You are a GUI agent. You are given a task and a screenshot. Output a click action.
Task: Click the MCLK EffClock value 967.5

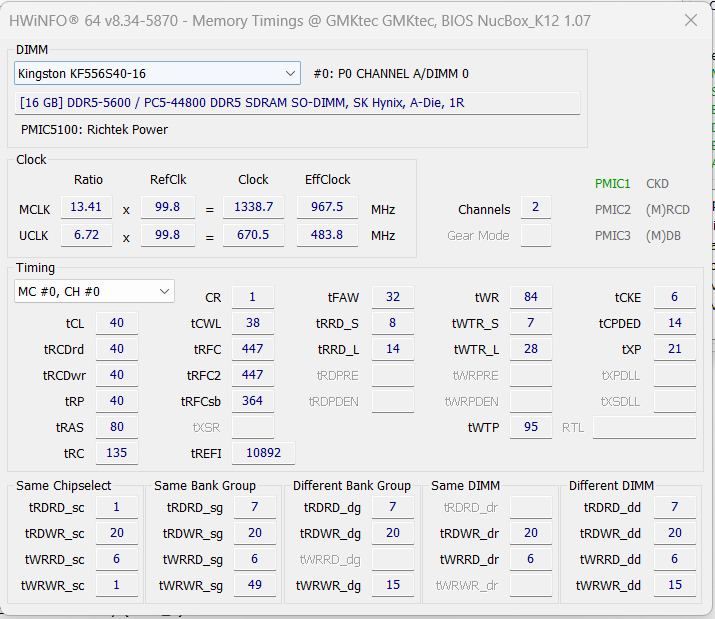click(327, 207)
